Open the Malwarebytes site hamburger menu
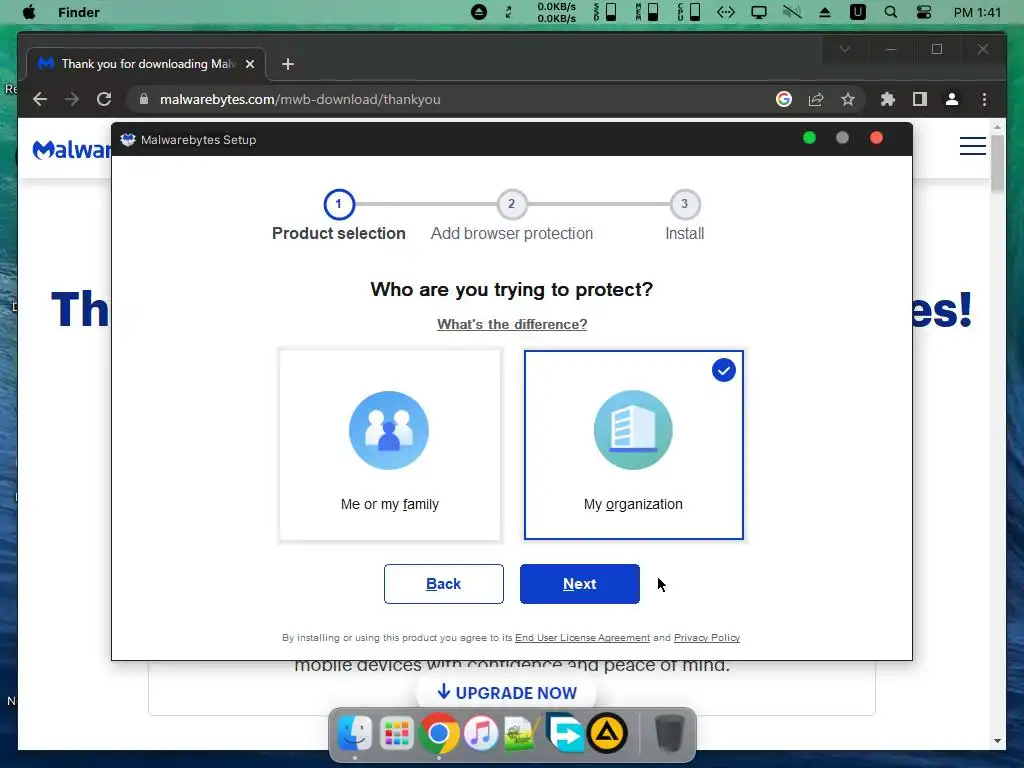 click(972, 146)
